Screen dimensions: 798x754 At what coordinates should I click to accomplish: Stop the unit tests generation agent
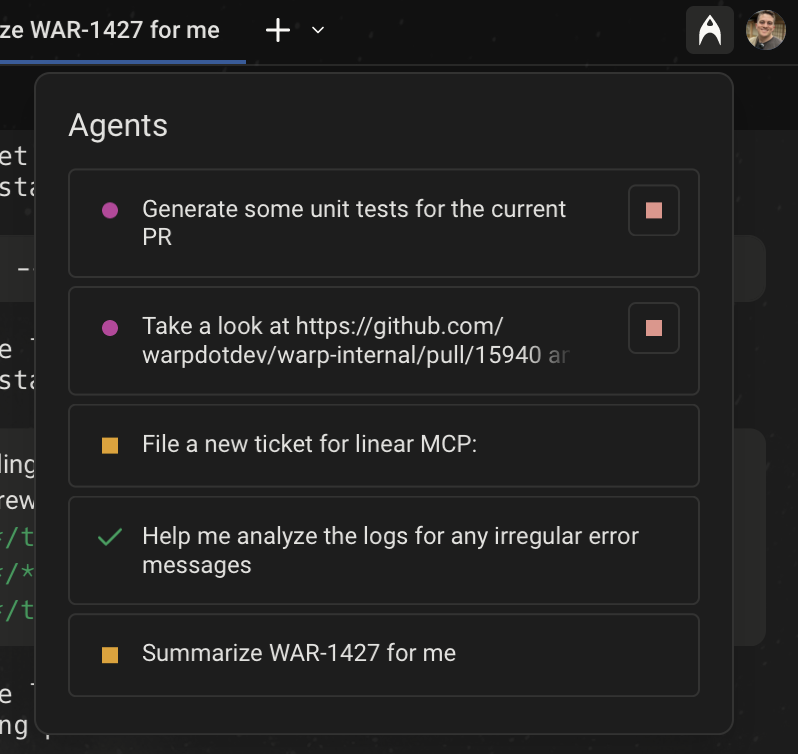tap(653, 211)
